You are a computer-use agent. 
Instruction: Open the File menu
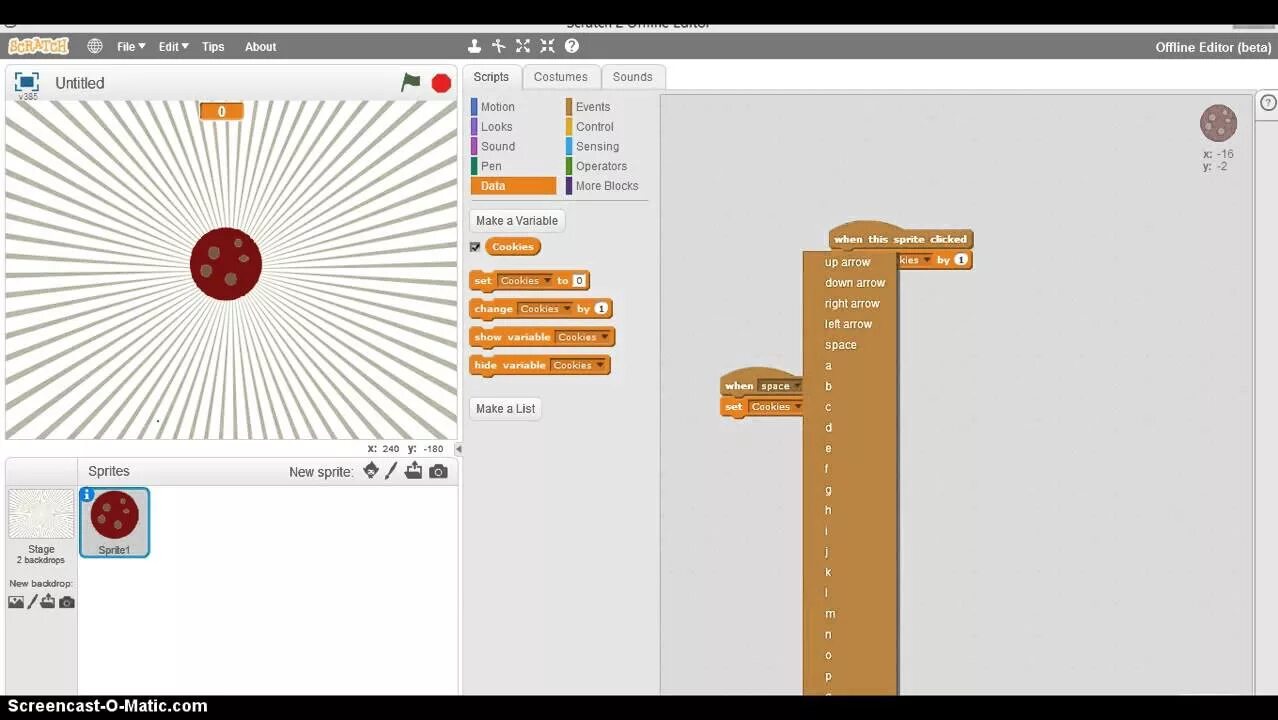(131, 46)
